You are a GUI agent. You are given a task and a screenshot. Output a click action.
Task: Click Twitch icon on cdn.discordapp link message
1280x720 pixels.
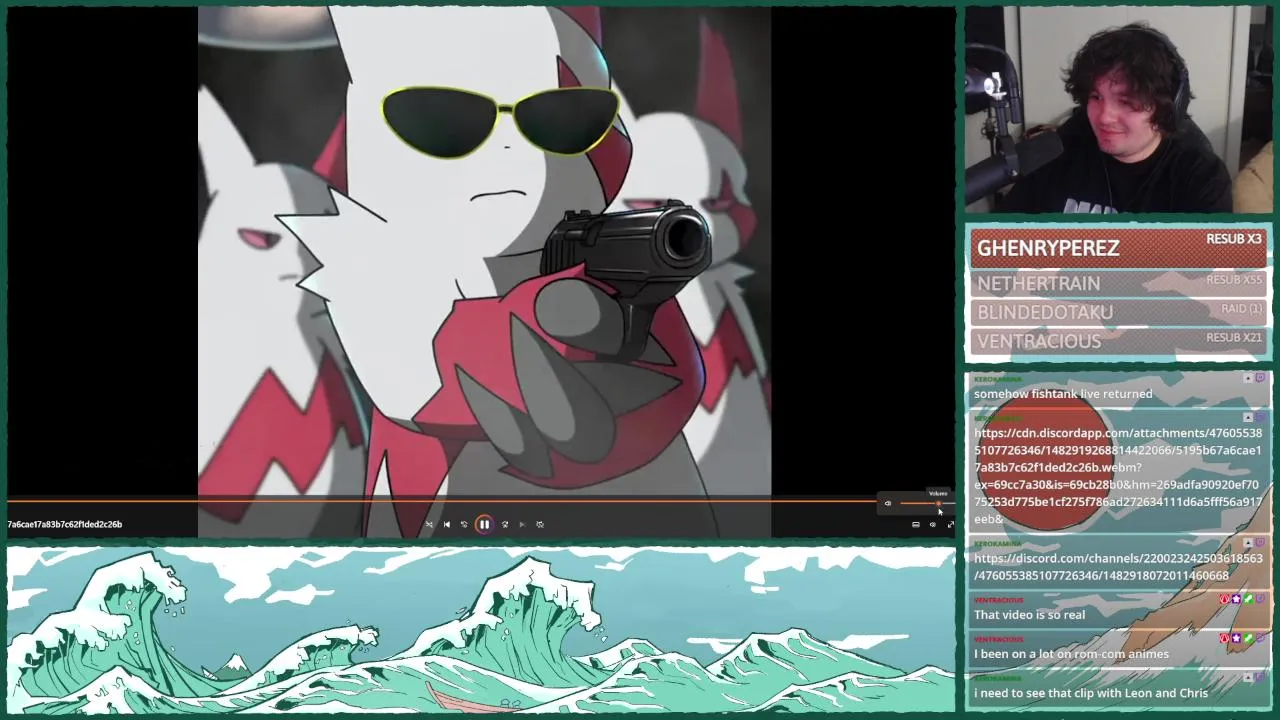click(1261, 417)
